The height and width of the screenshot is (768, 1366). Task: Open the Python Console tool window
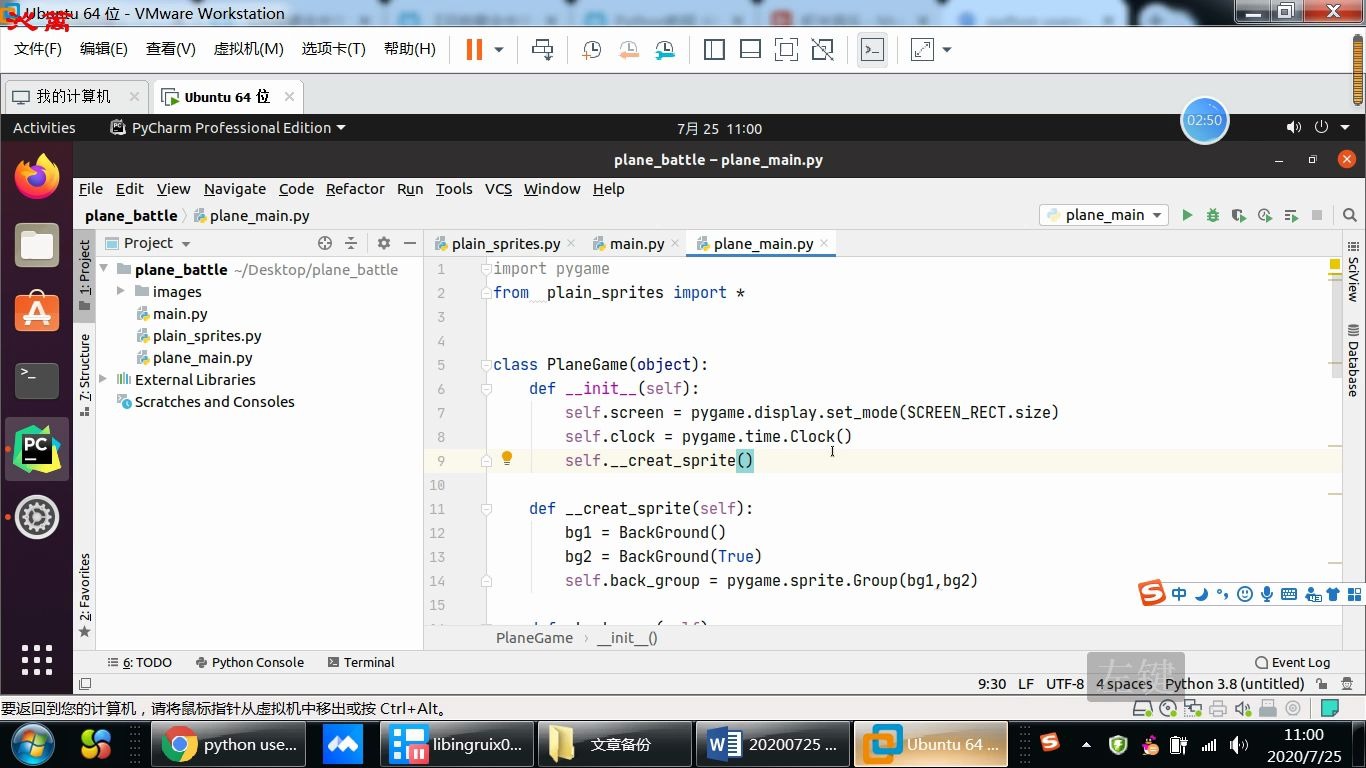tap(257, 662)
